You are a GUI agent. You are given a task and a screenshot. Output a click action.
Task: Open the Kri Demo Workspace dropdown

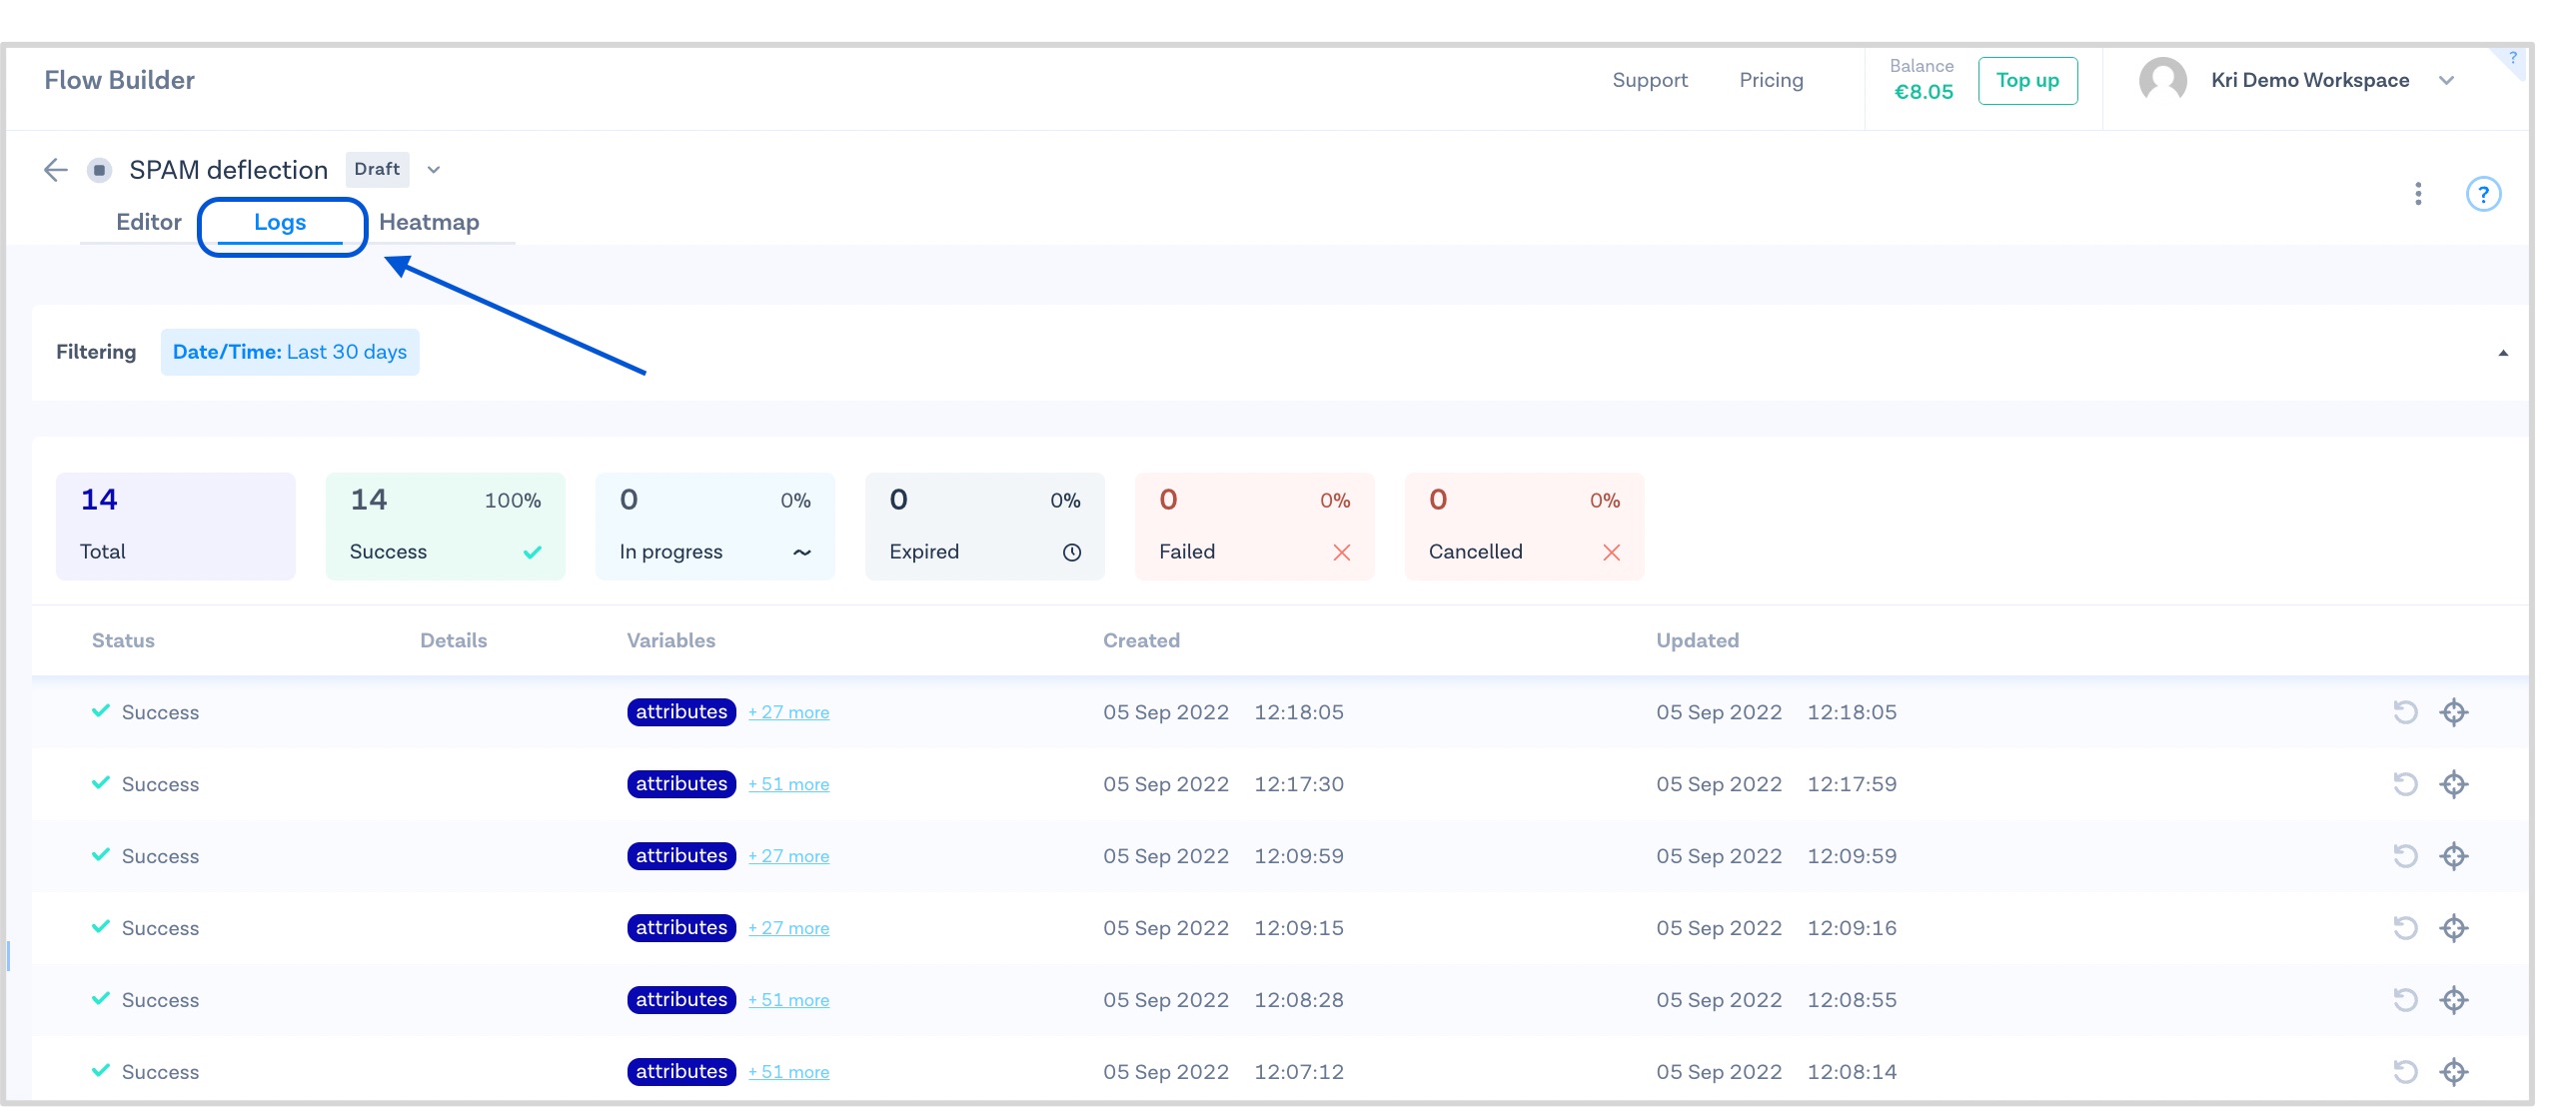(x=2446, y=80)
